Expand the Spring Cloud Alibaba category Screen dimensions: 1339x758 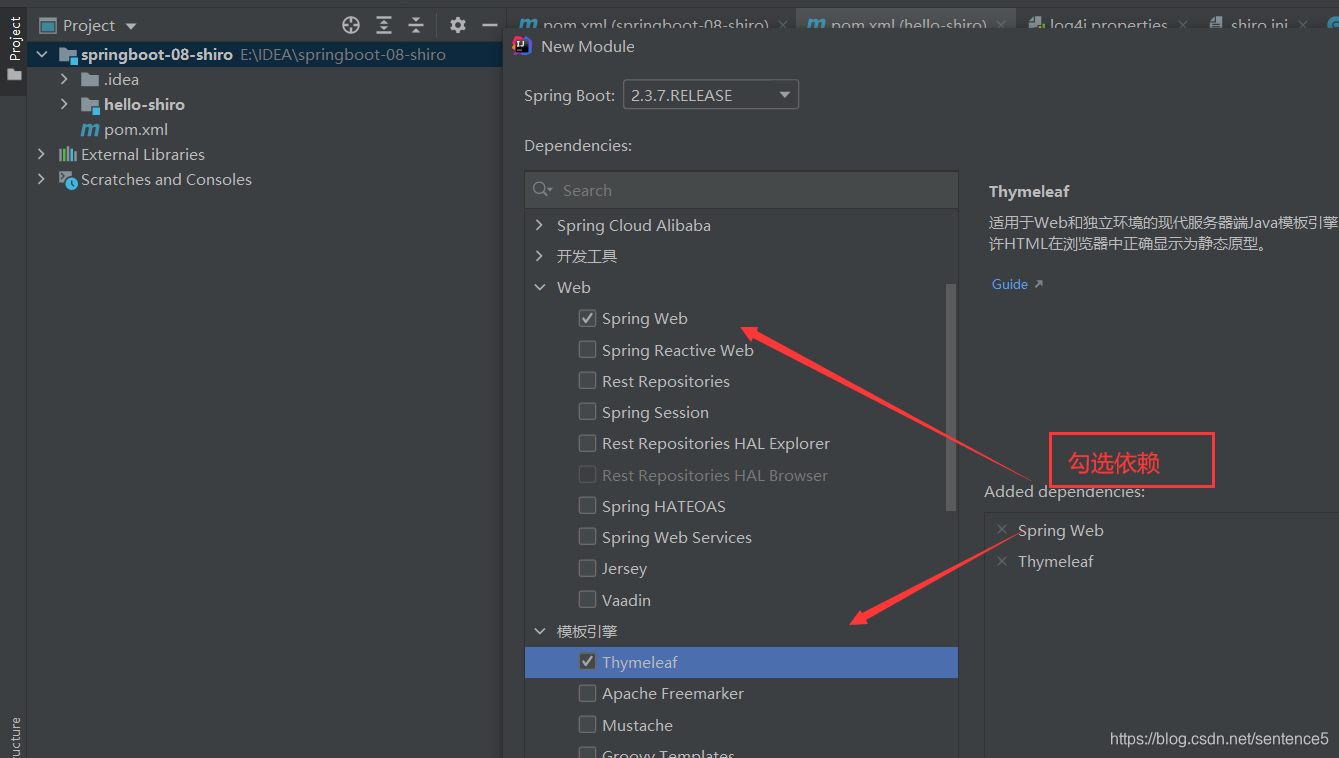540,225
